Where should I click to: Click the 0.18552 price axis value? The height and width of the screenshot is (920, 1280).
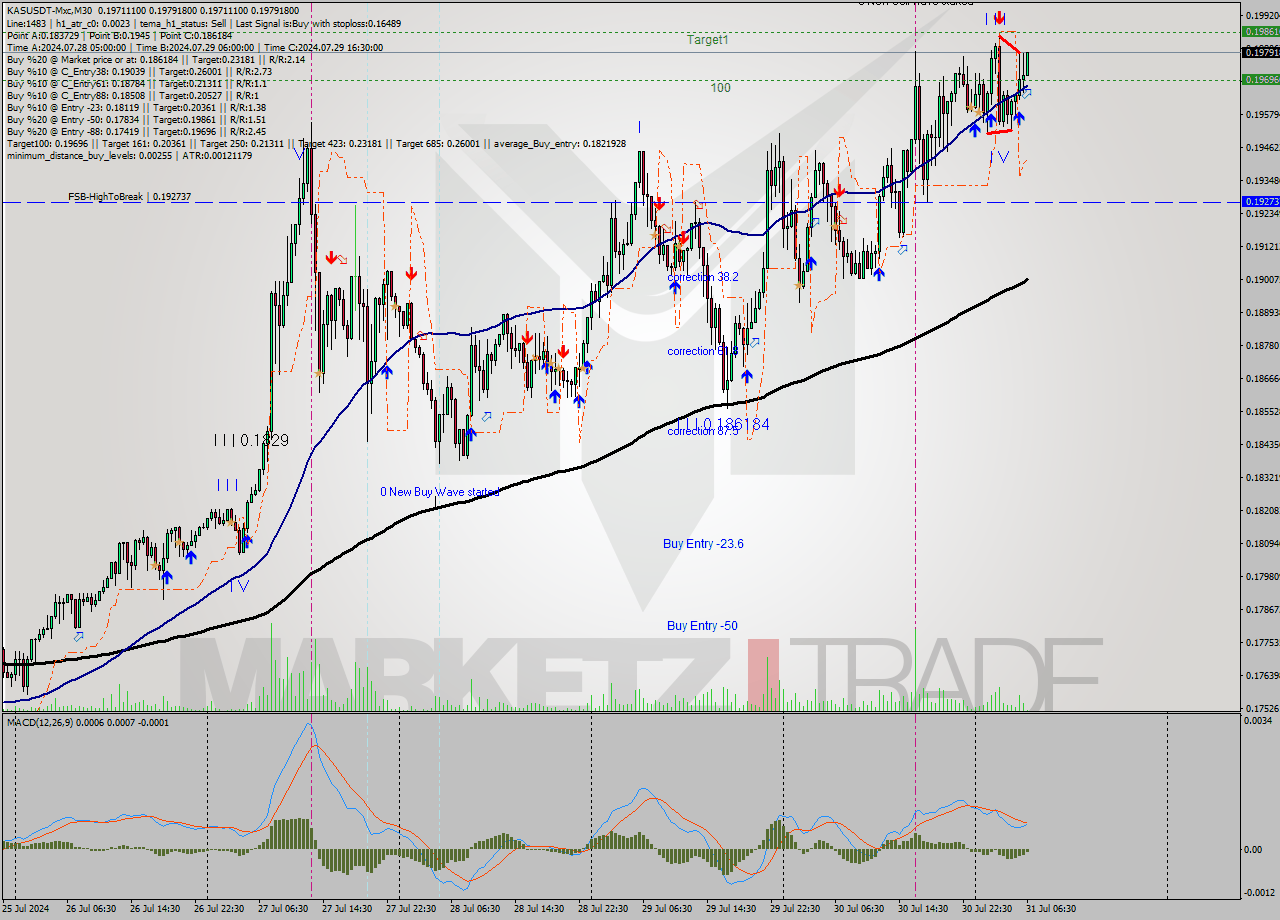1262,411
